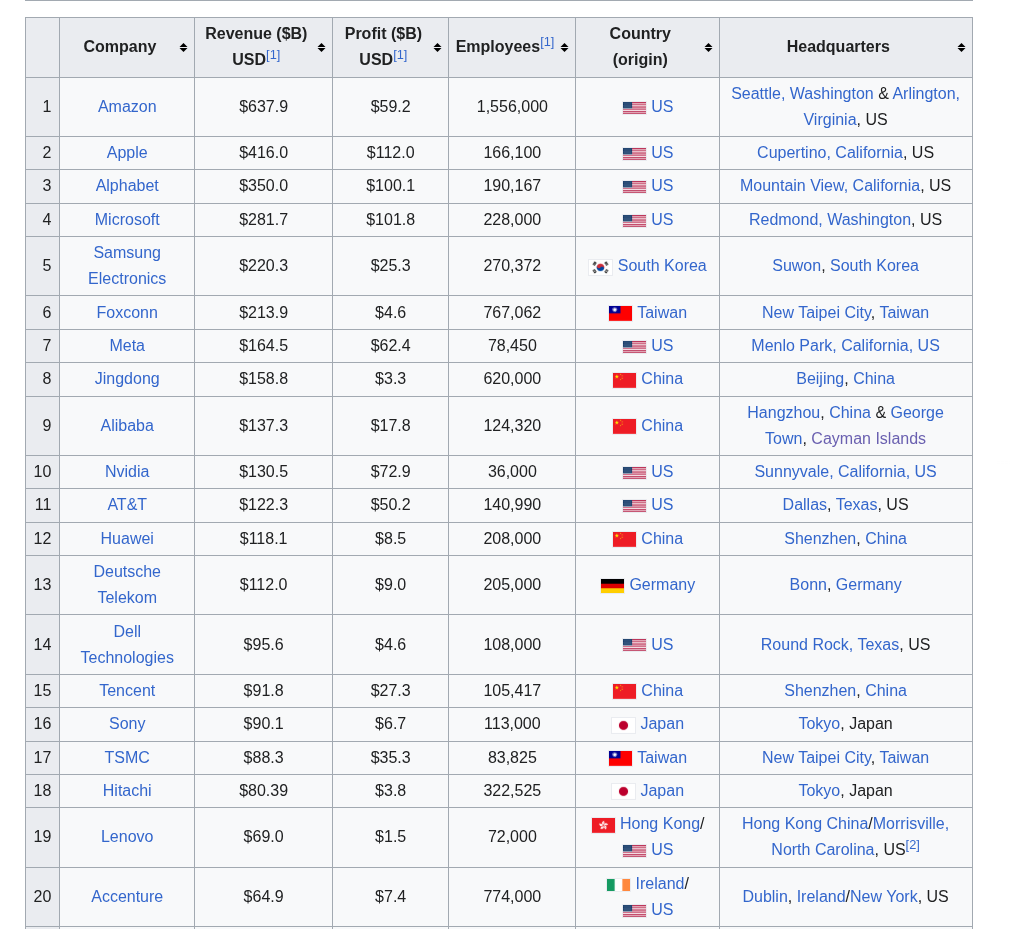Click the Japan flag in Sony row
This screenshot has width=1010, height=929.
click(x=623, y=725)
